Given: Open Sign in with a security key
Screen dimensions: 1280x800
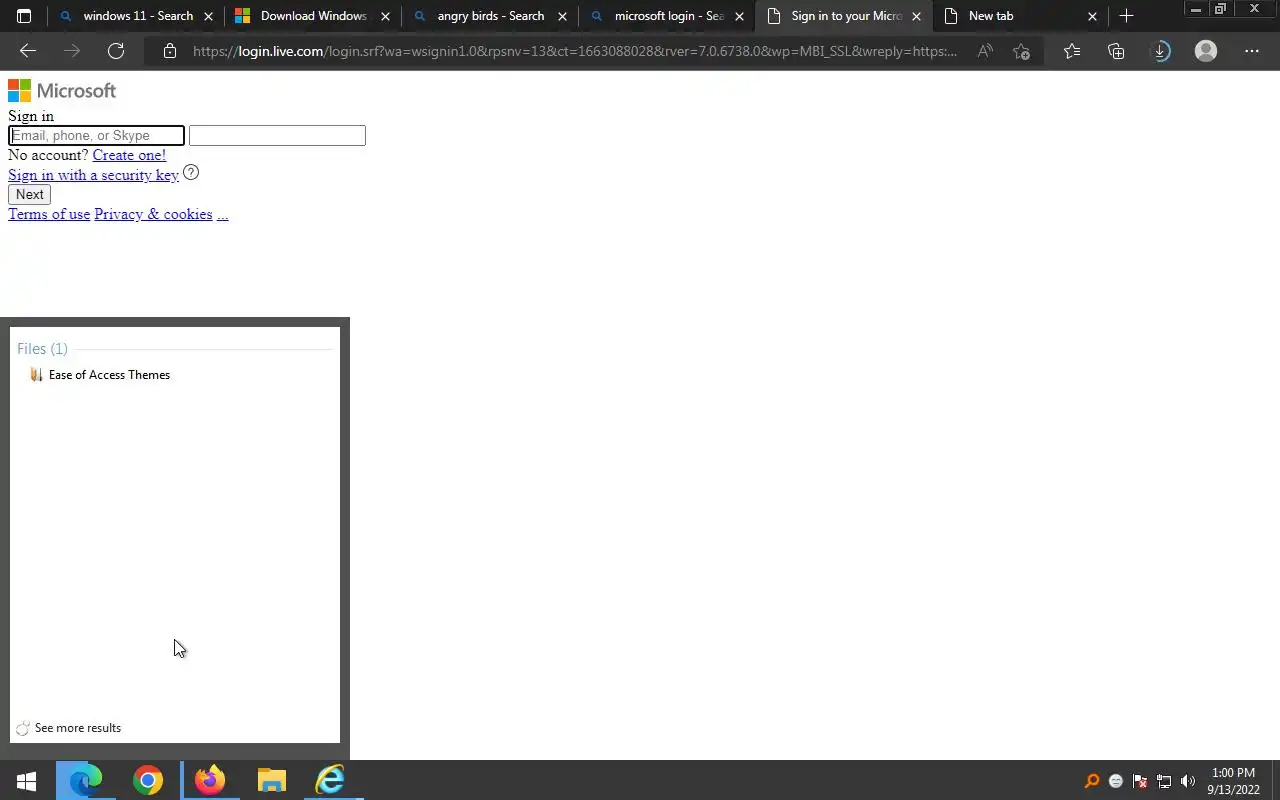Looking at the screenshot, I should pyautogui.click(x=93, y=175).
